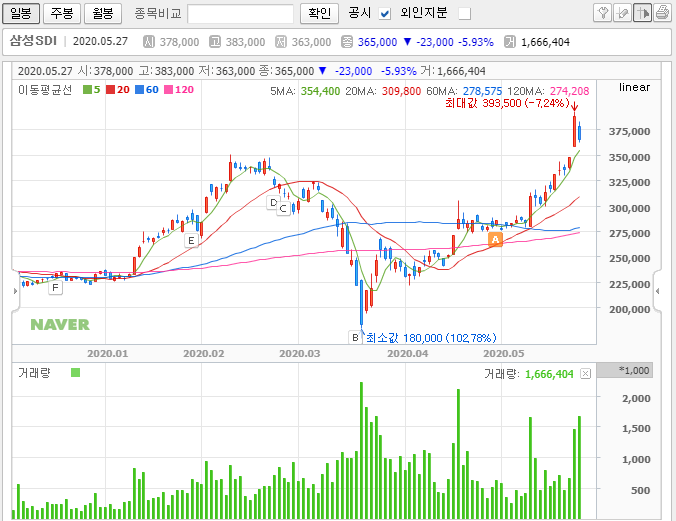This screenshot has width=676, height=521.
Task: Click the 2020.01 date axis label
Action: point(108,354)
